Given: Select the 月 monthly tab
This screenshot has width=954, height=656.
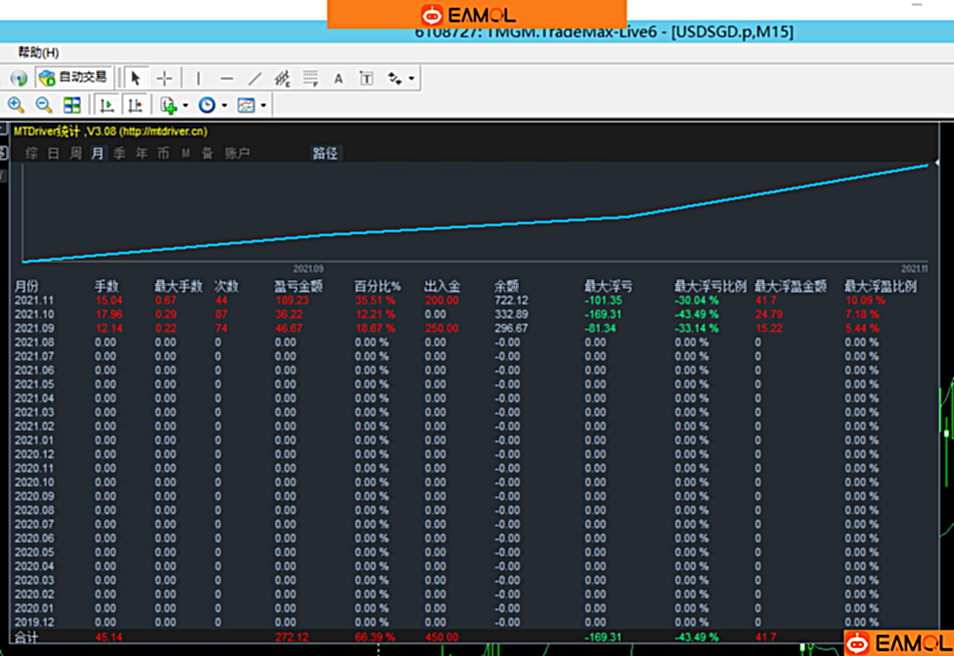Looking at the screenshot, I should tap(97, 153).
